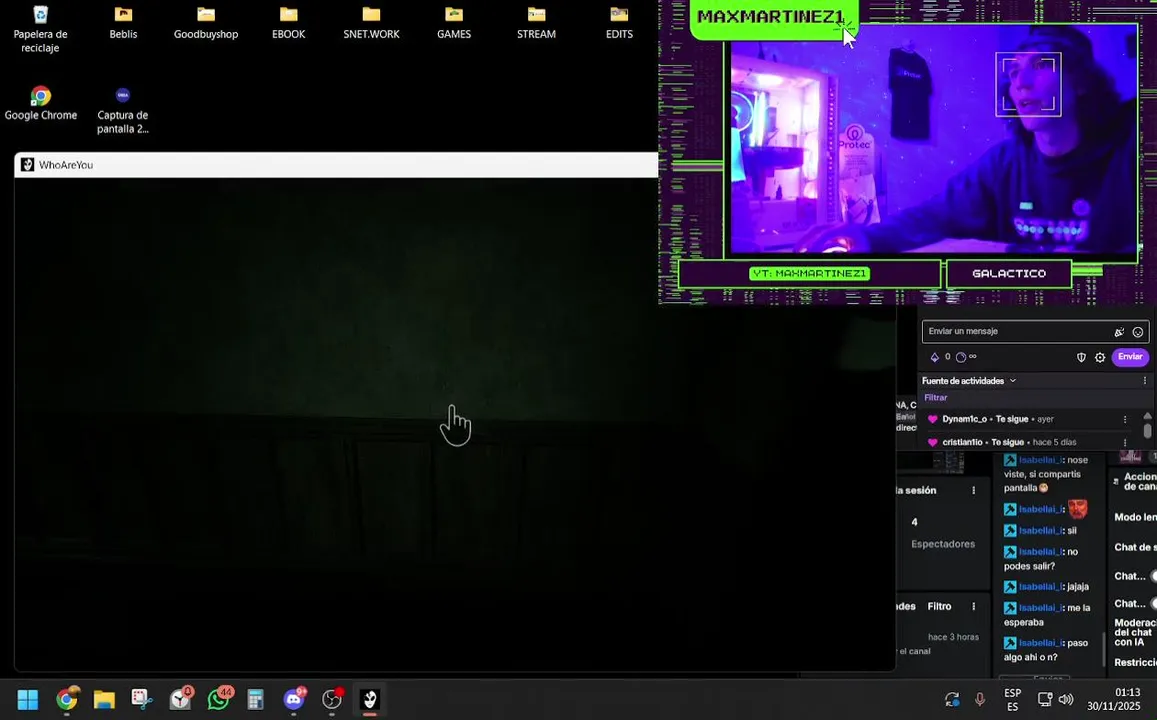Click the 'Te sigue • ayer' text of Dynam1c_o
Viewport: 1157px width, 720px height.
(1024, 419)
